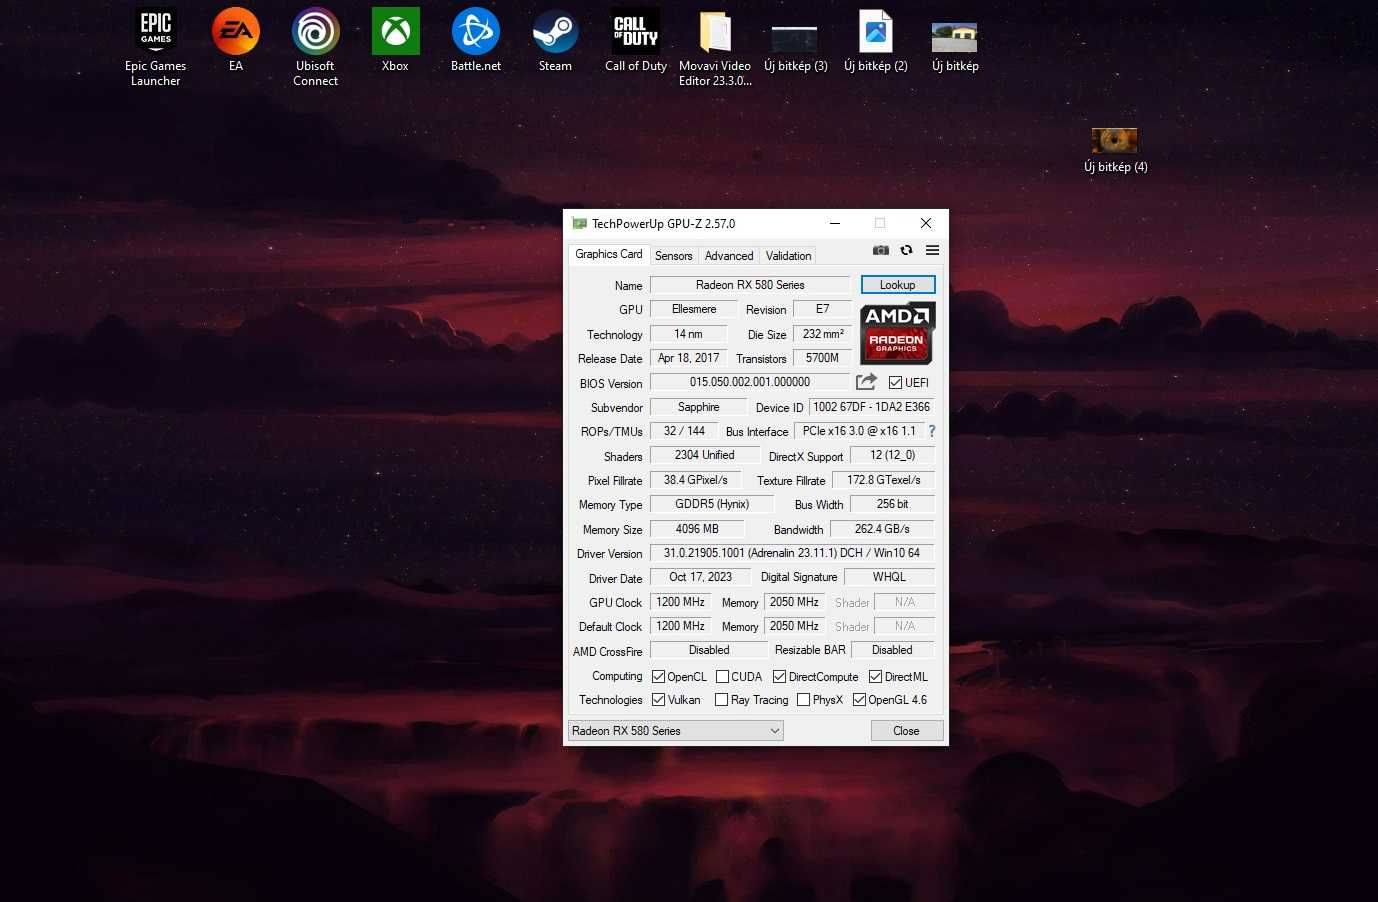Click the BIOS export share icon
The height and width of the screenshot is (902, 1378).
coord(866,382)
